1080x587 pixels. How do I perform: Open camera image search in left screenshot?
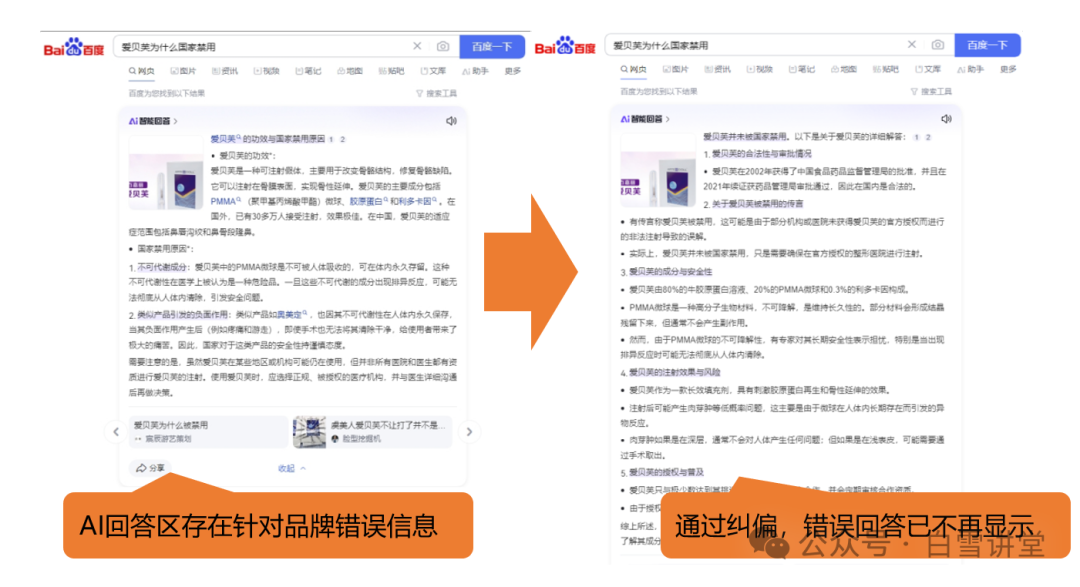443,46
